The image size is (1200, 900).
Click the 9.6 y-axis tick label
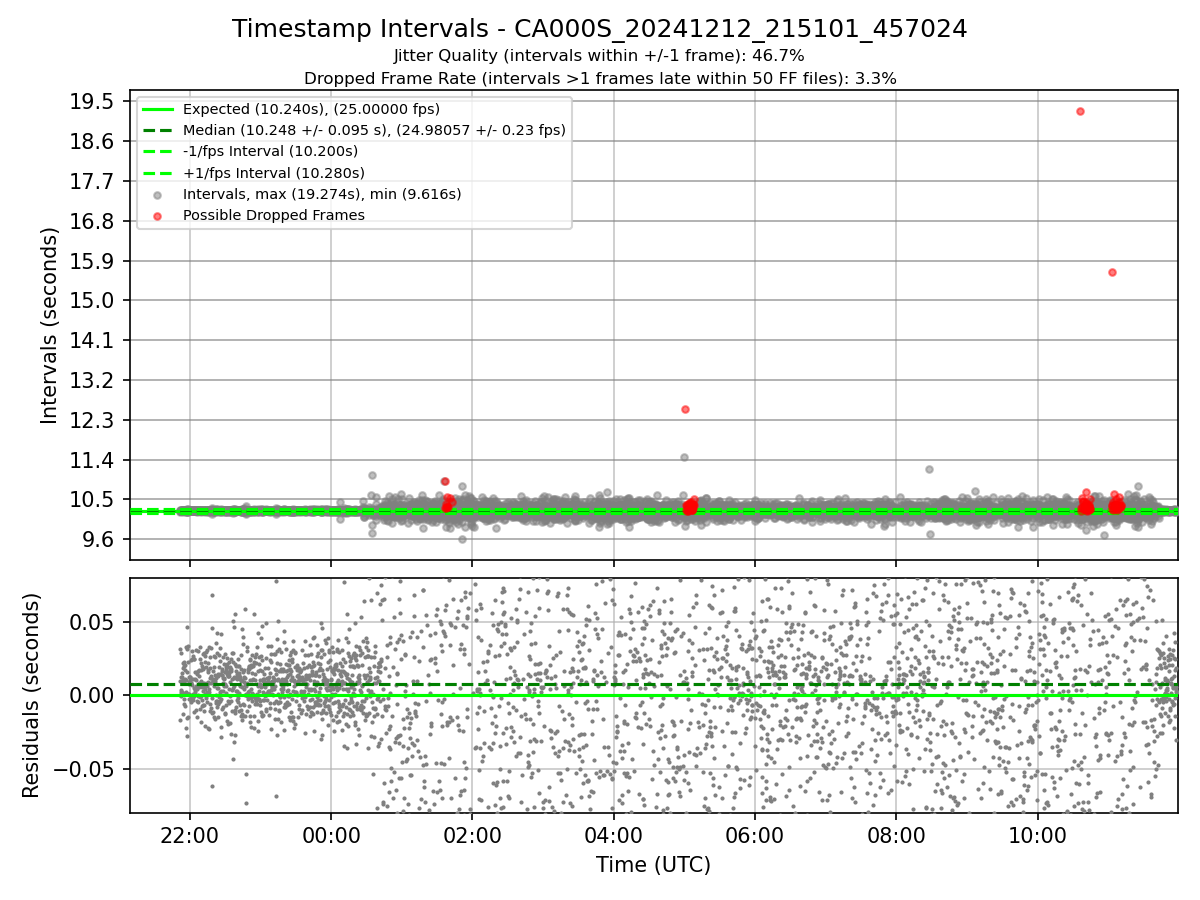[x=97, y=540]
